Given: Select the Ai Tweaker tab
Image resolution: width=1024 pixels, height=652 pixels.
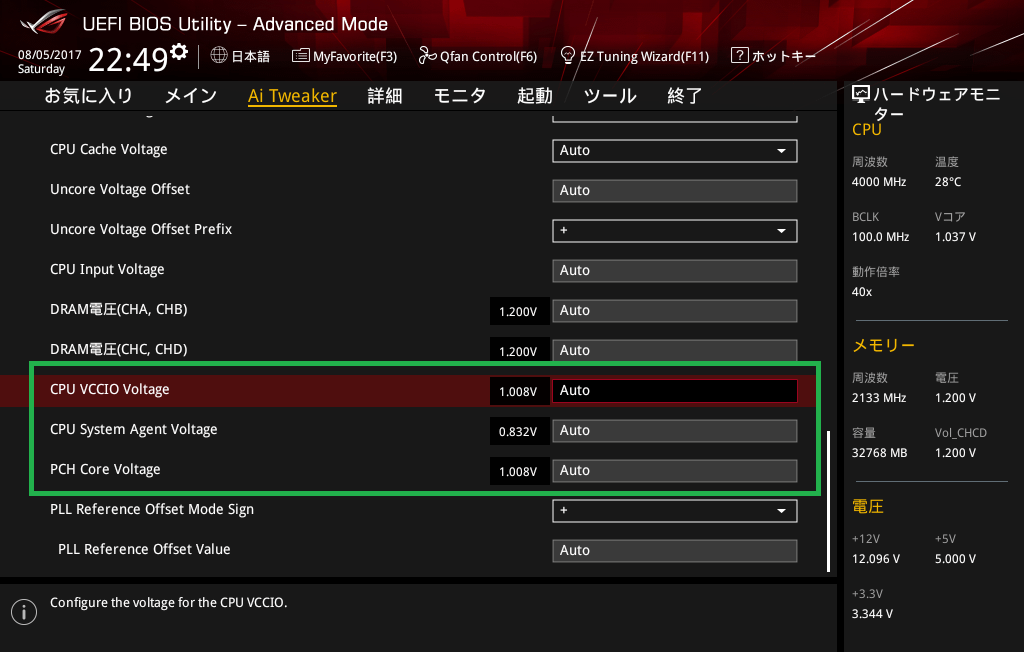Looking at the screenshot, I should (x=292, y=96).
